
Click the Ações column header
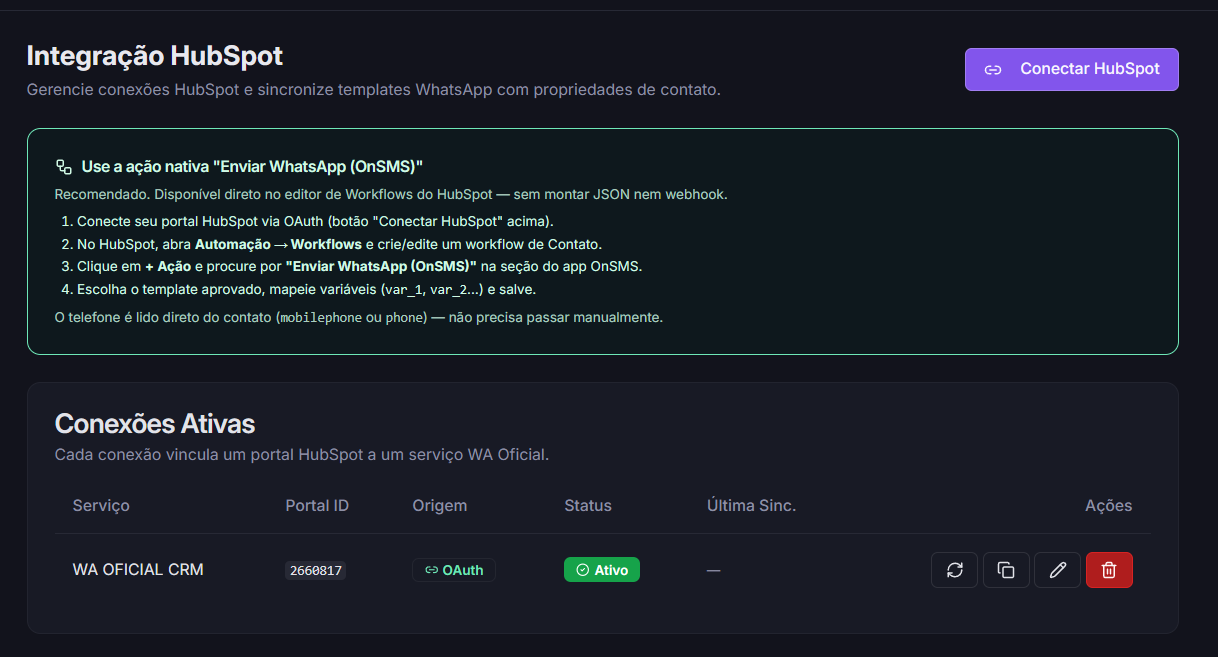1108,506
